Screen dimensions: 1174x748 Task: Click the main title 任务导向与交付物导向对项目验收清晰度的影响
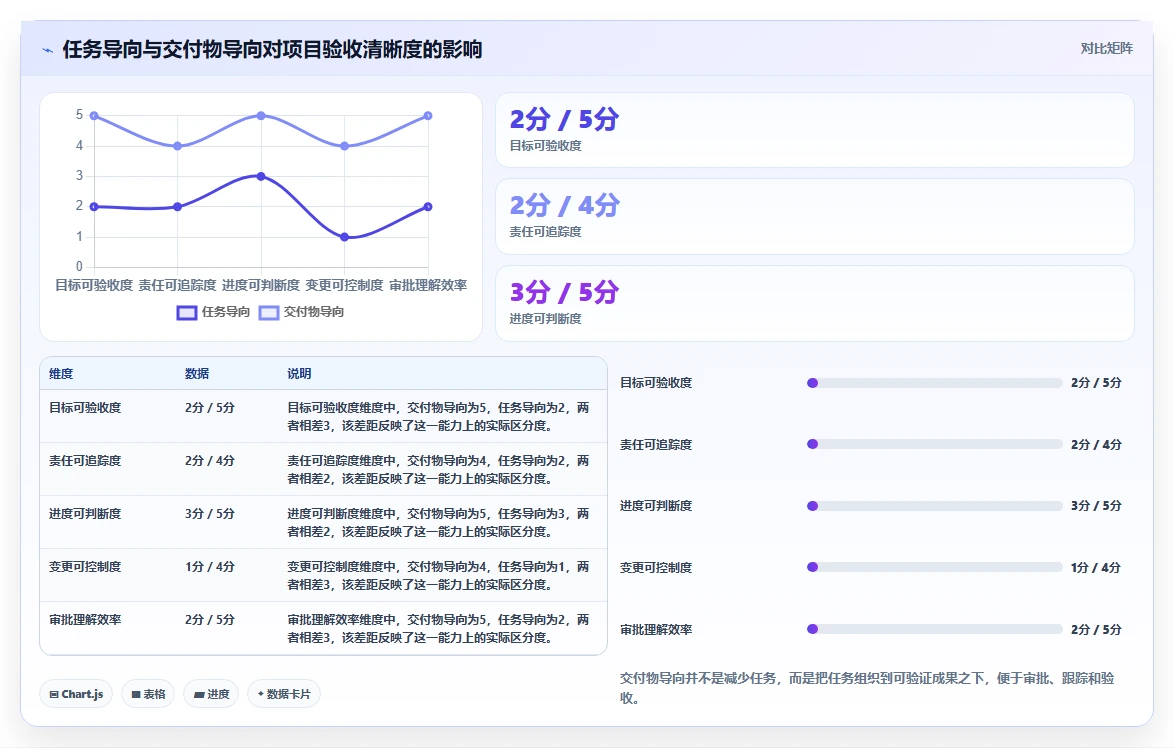[x=273, y=49]
